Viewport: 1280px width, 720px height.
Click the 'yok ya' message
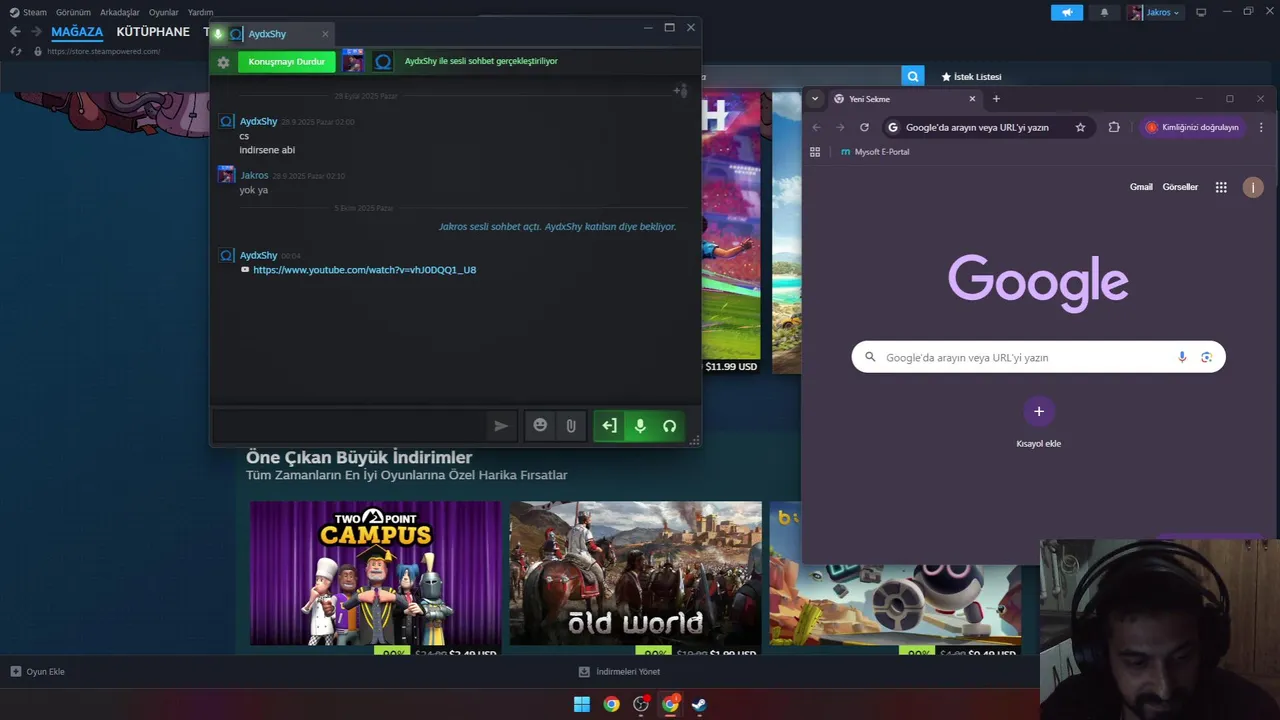(x=254, y=190)
